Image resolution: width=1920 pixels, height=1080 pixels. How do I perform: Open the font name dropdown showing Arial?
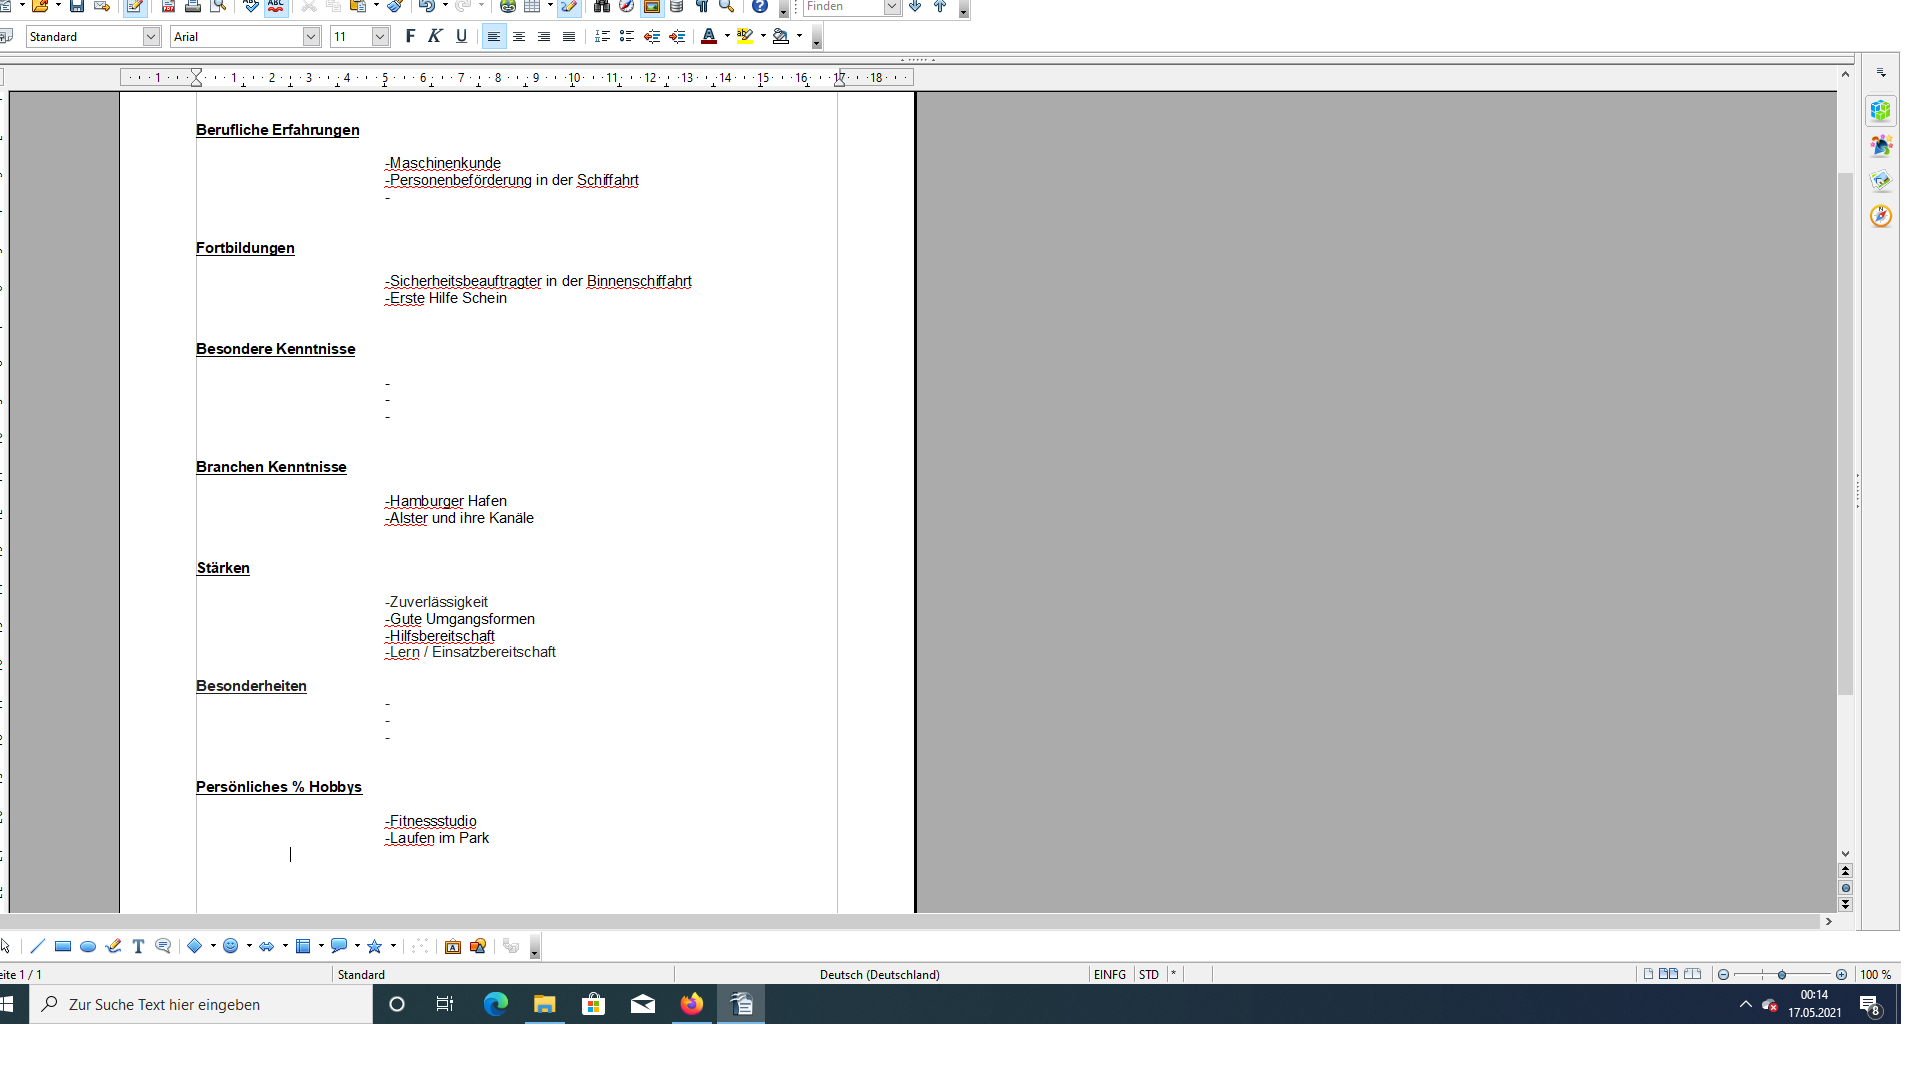tap(311, 37)
